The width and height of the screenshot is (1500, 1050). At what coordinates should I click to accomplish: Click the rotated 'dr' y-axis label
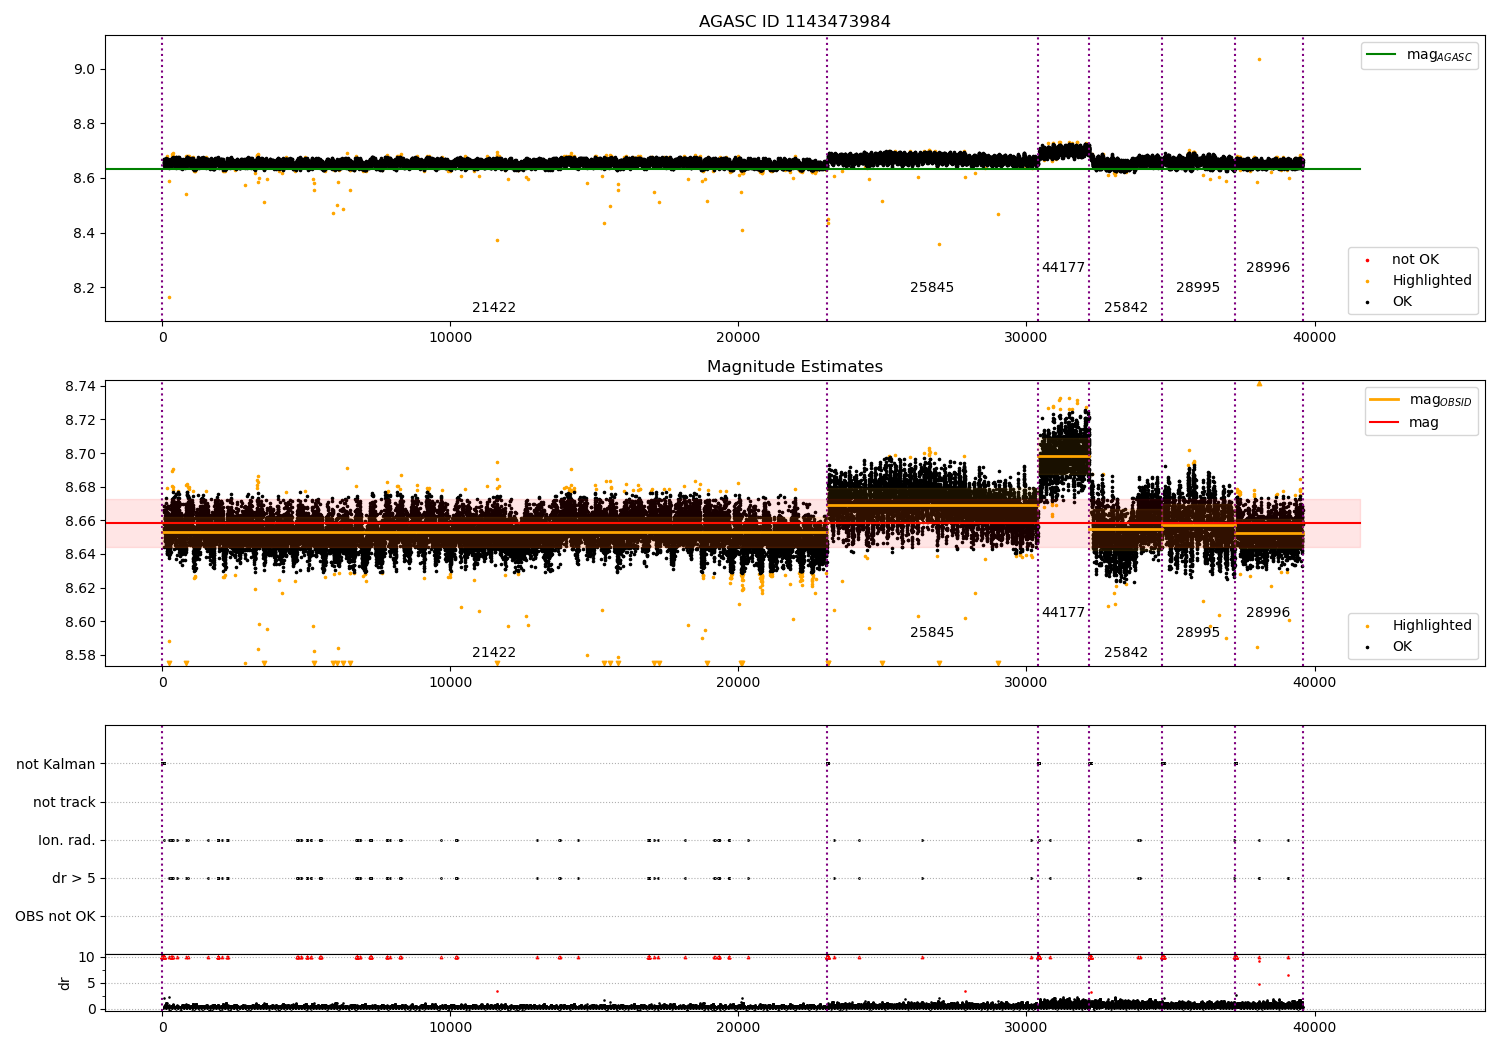click(x=65, y=983)
